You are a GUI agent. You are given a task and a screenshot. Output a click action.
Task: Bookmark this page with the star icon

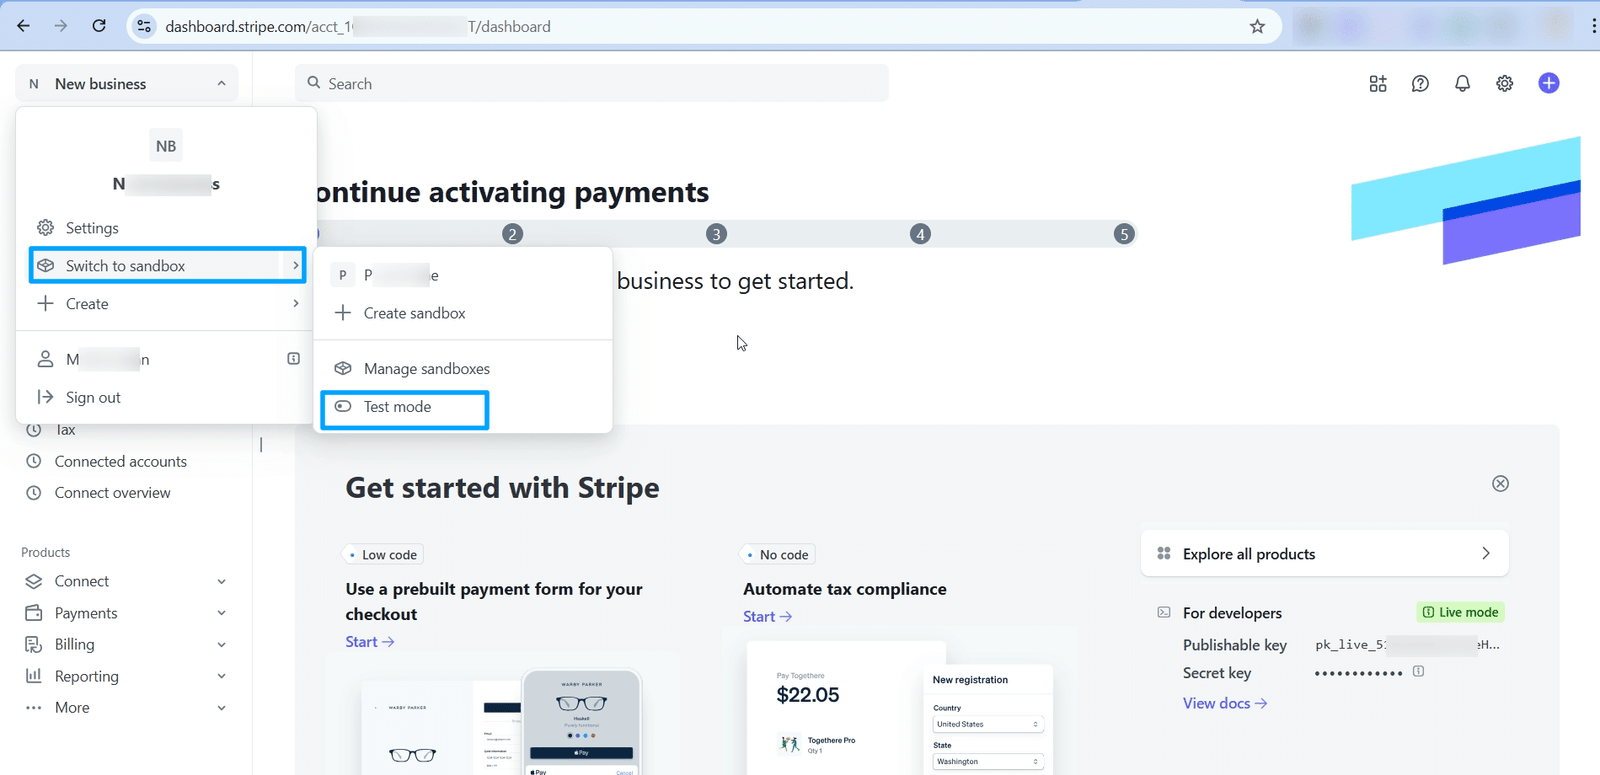point(1258,27)
